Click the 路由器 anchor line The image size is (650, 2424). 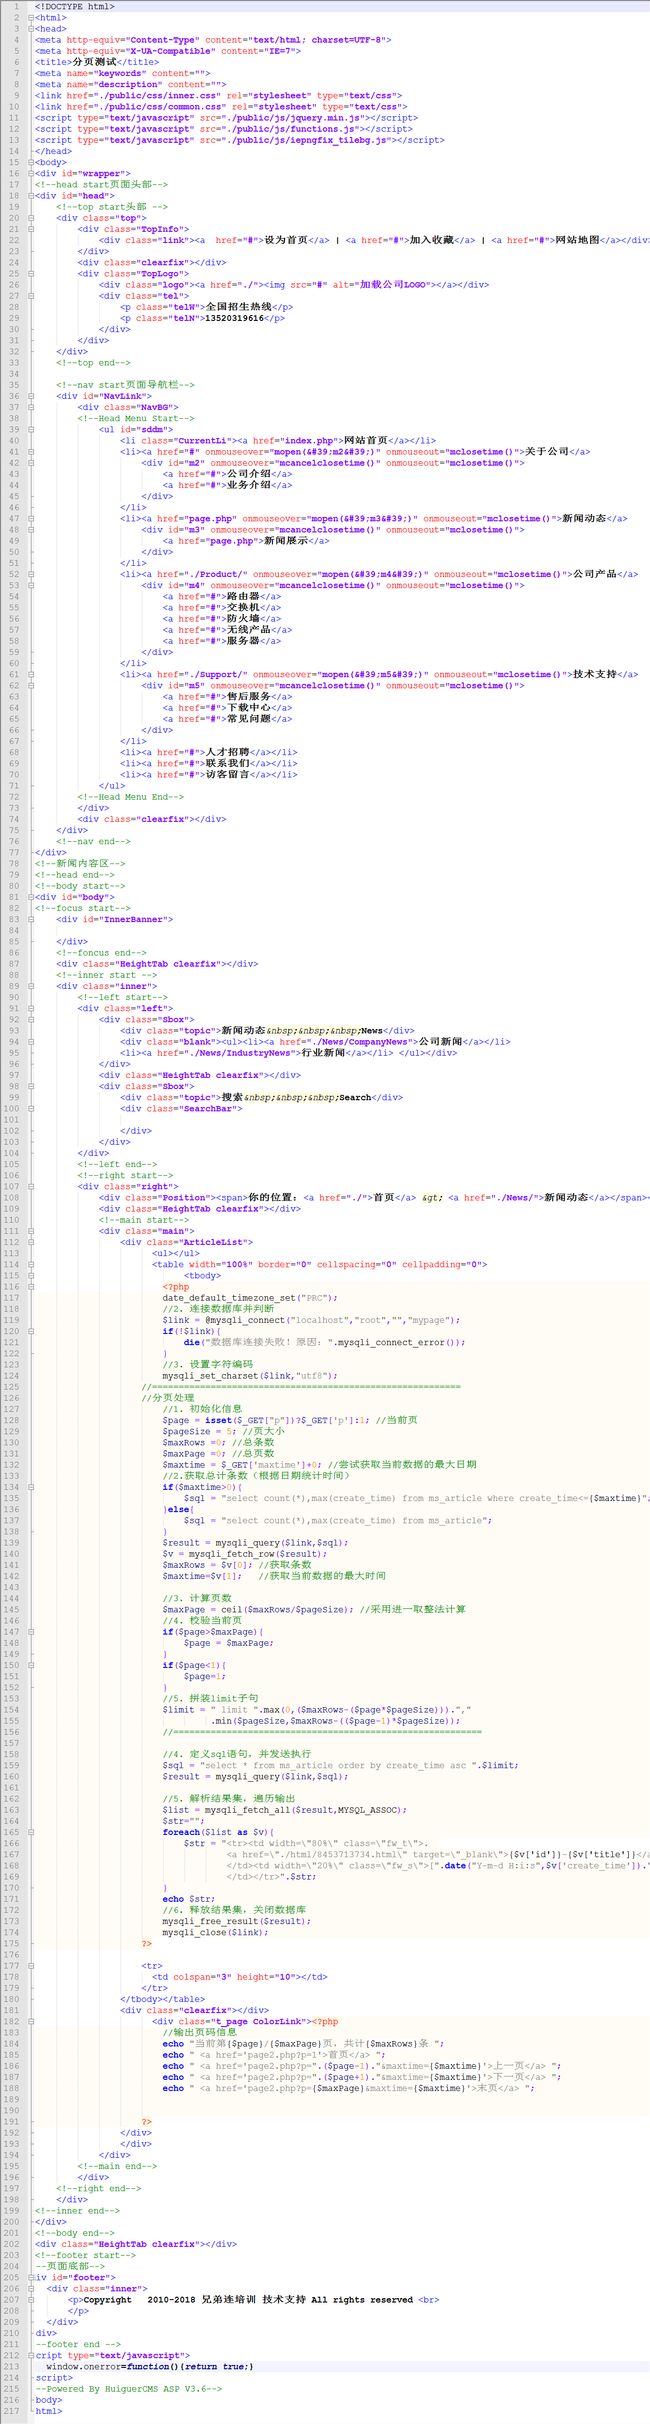click(222, 596)
